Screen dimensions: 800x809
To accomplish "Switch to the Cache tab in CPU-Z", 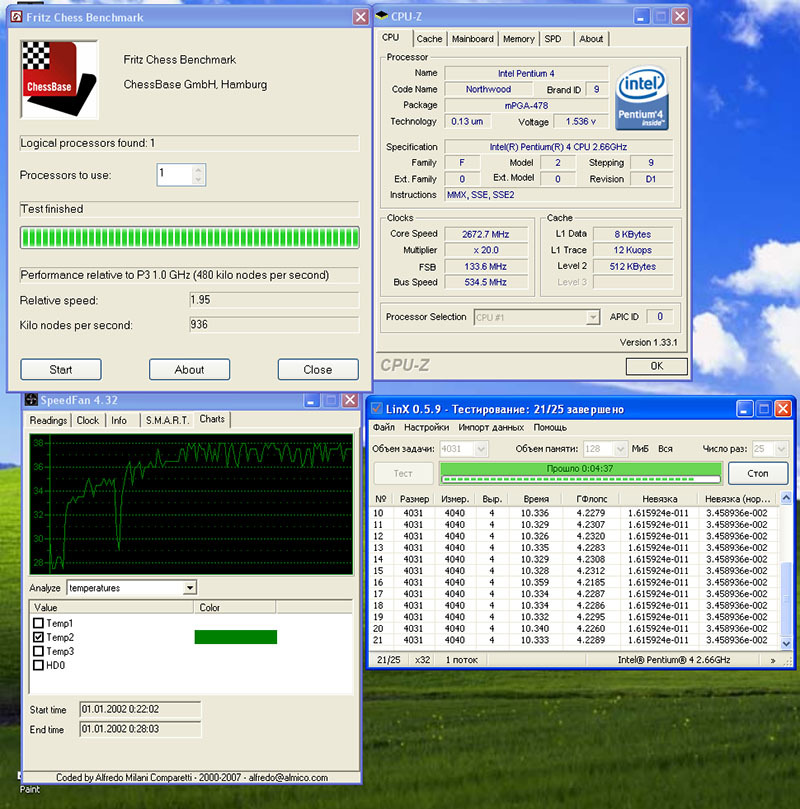I will [x=429, y=39].
